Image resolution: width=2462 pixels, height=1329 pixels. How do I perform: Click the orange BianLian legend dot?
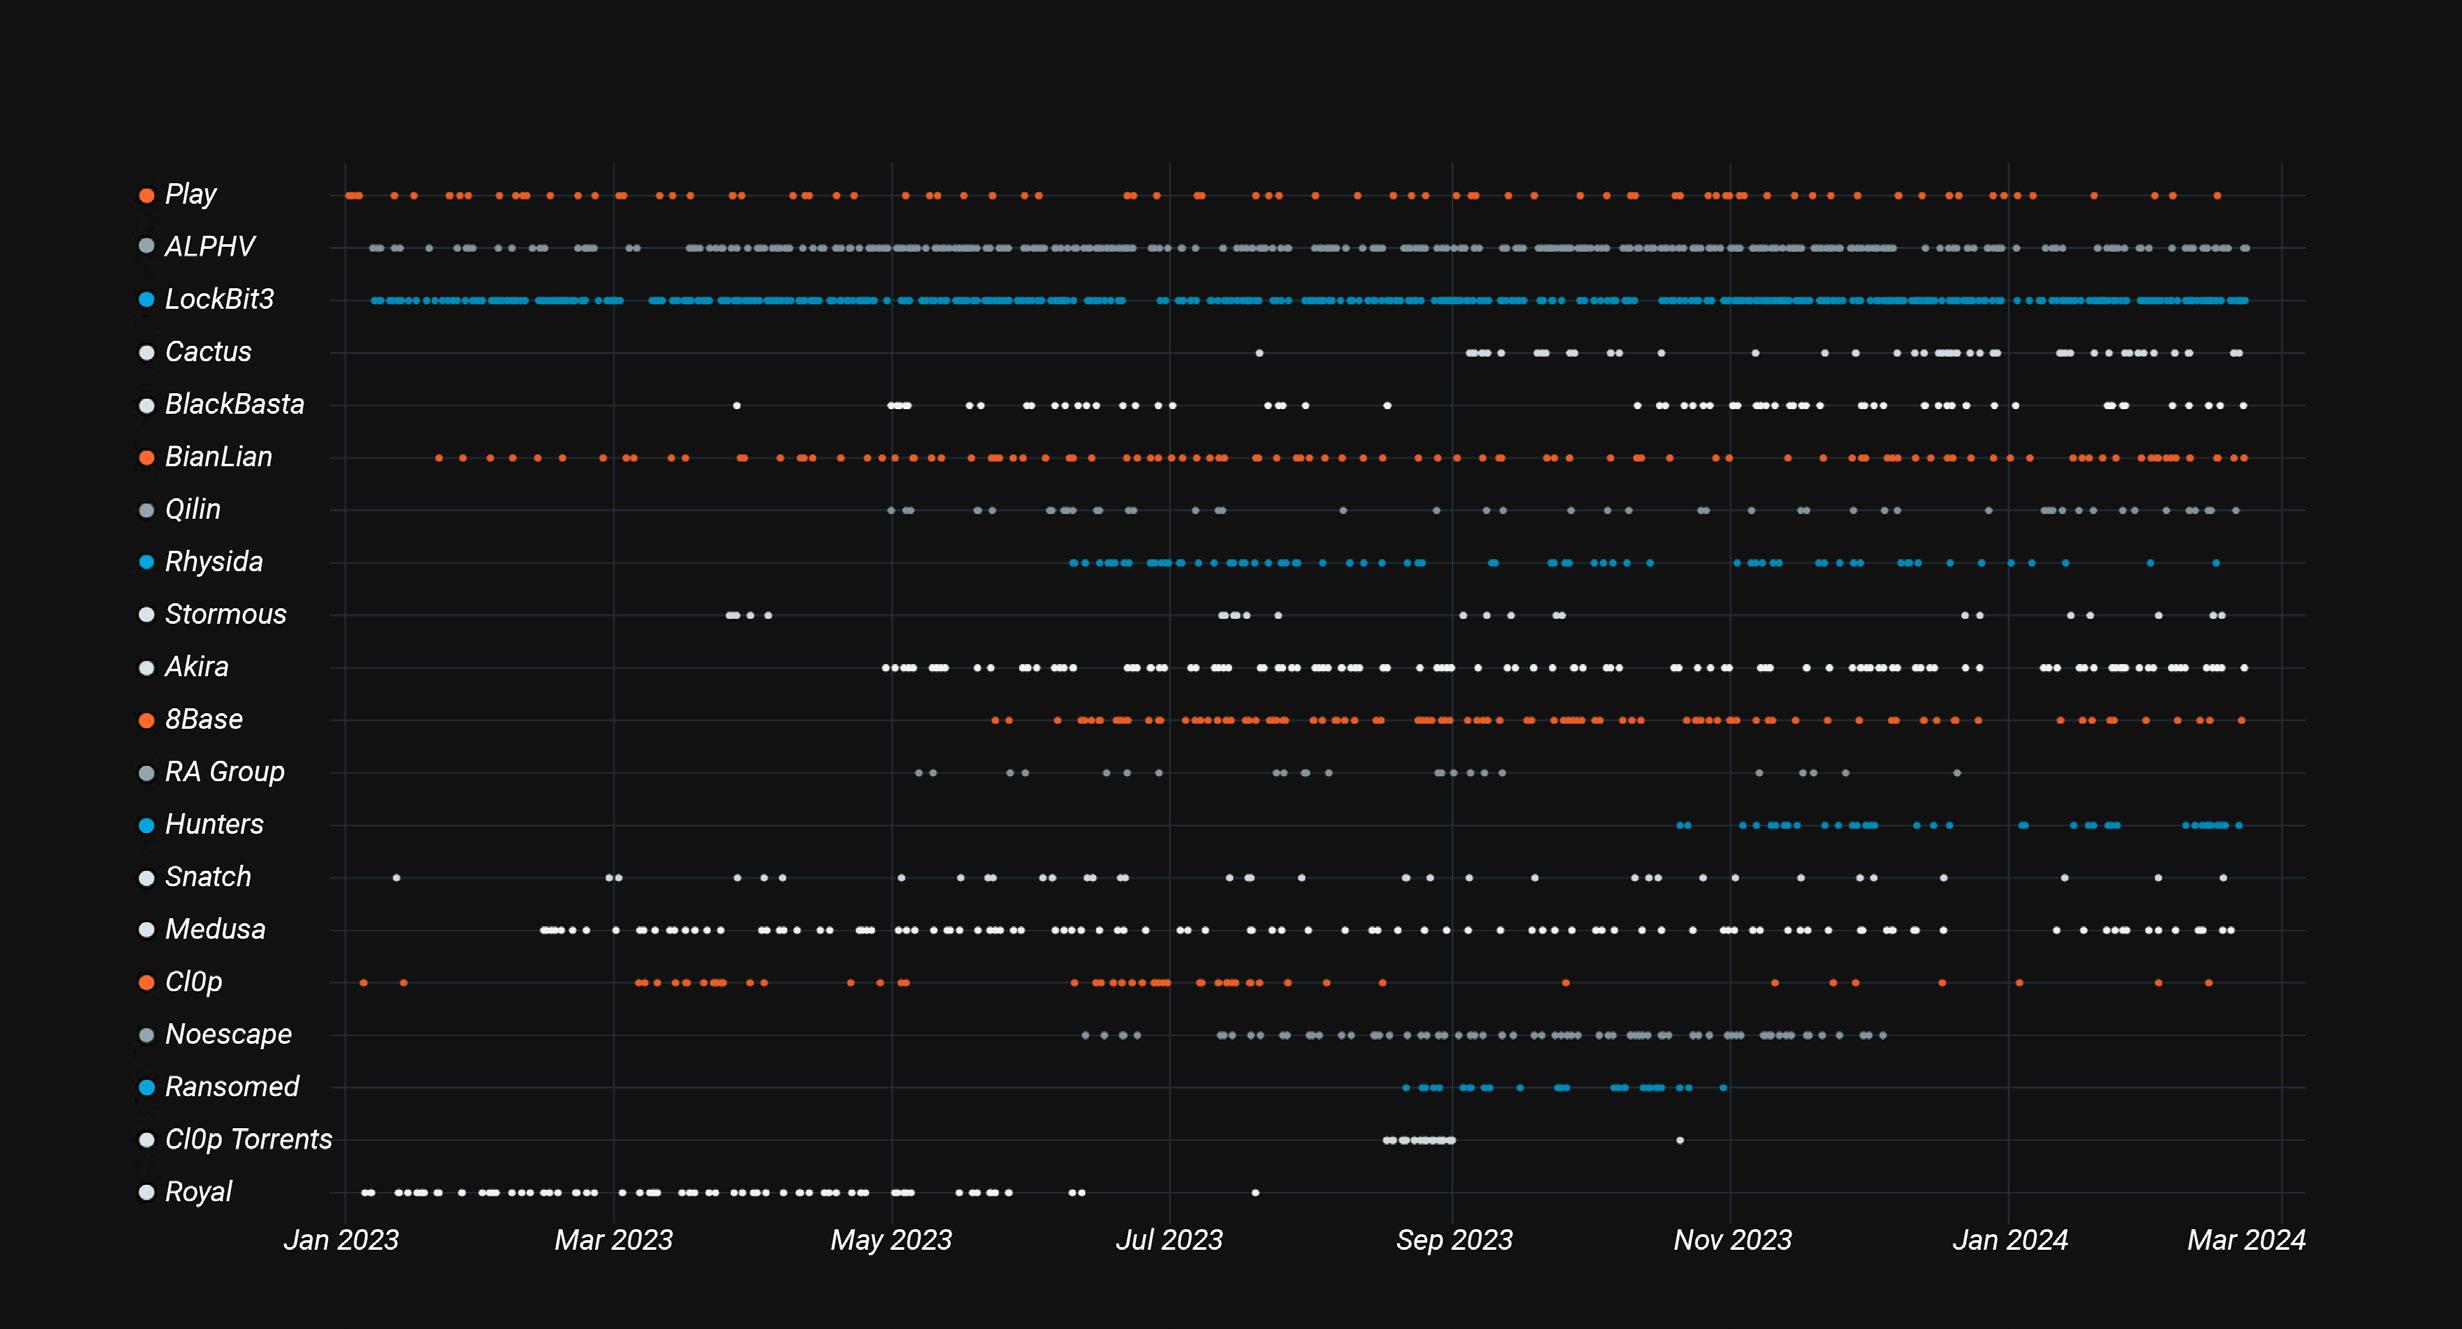[x=146, y=457]
